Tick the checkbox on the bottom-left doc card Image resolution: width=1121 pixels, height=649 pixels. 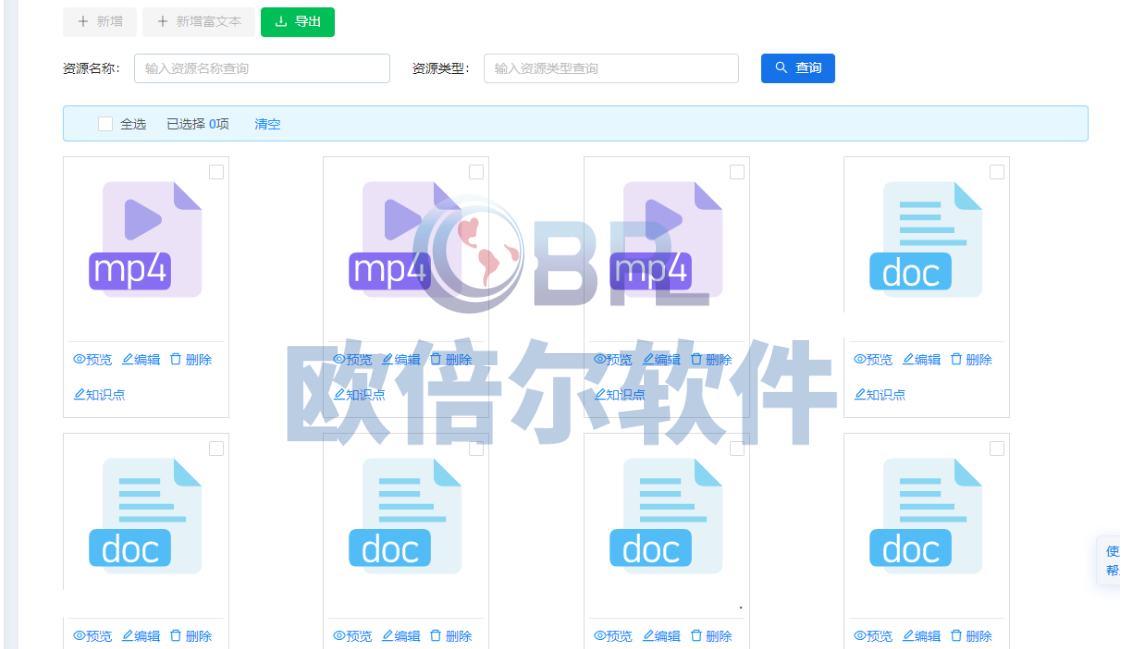(216, 449)
